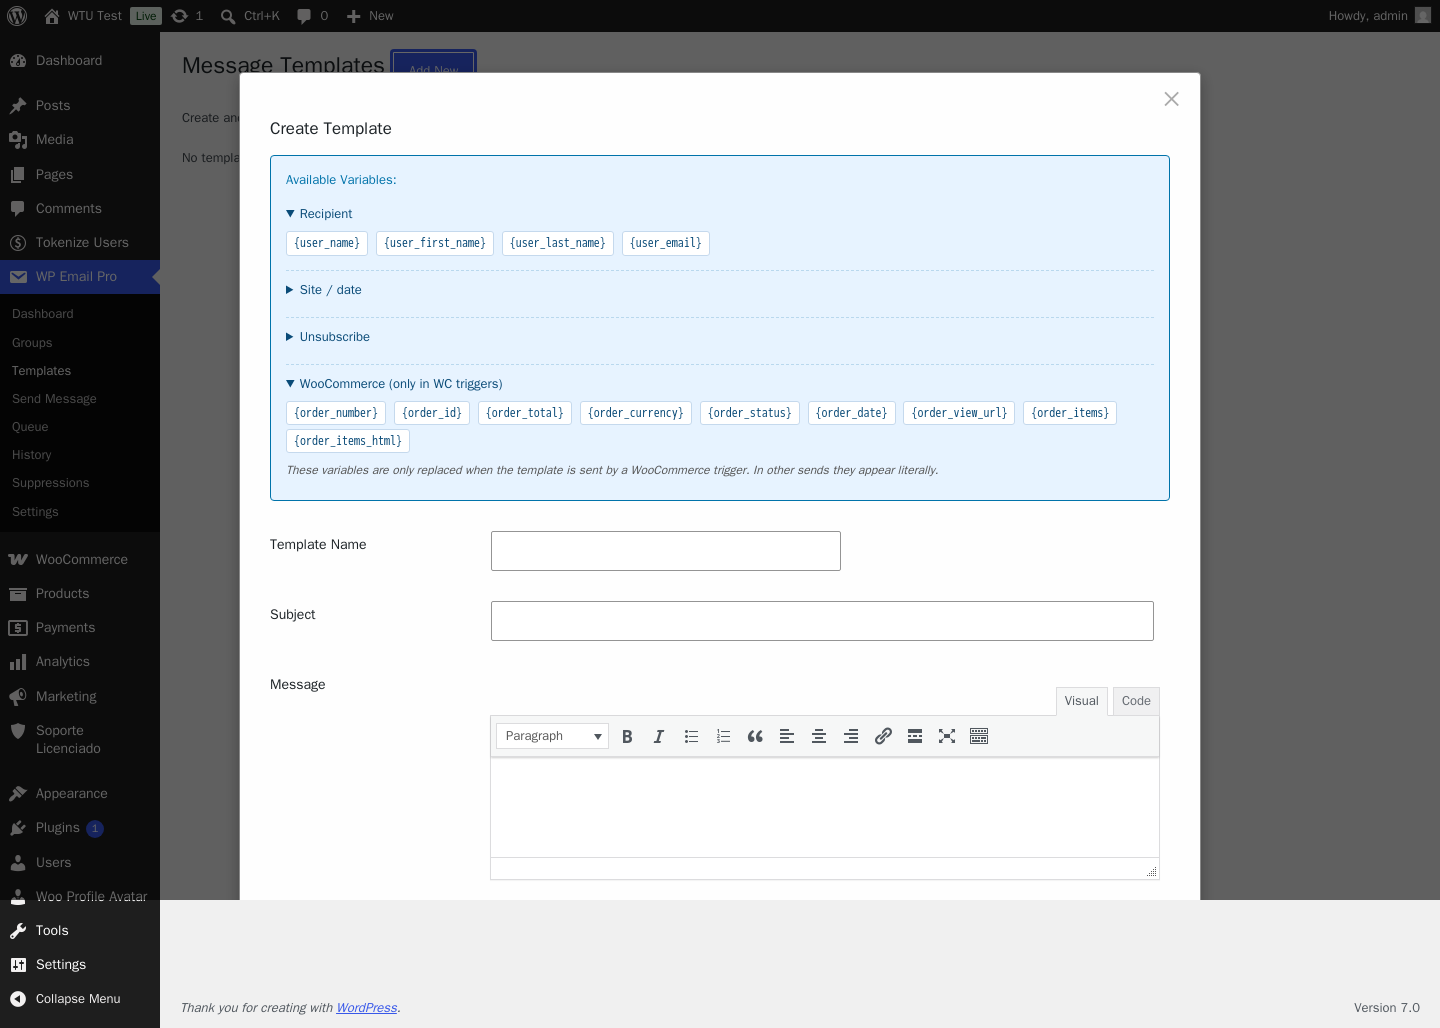This screenshot has width=1440, height=1028.
Task: Open History submenu item
Action: coord(80,455)
